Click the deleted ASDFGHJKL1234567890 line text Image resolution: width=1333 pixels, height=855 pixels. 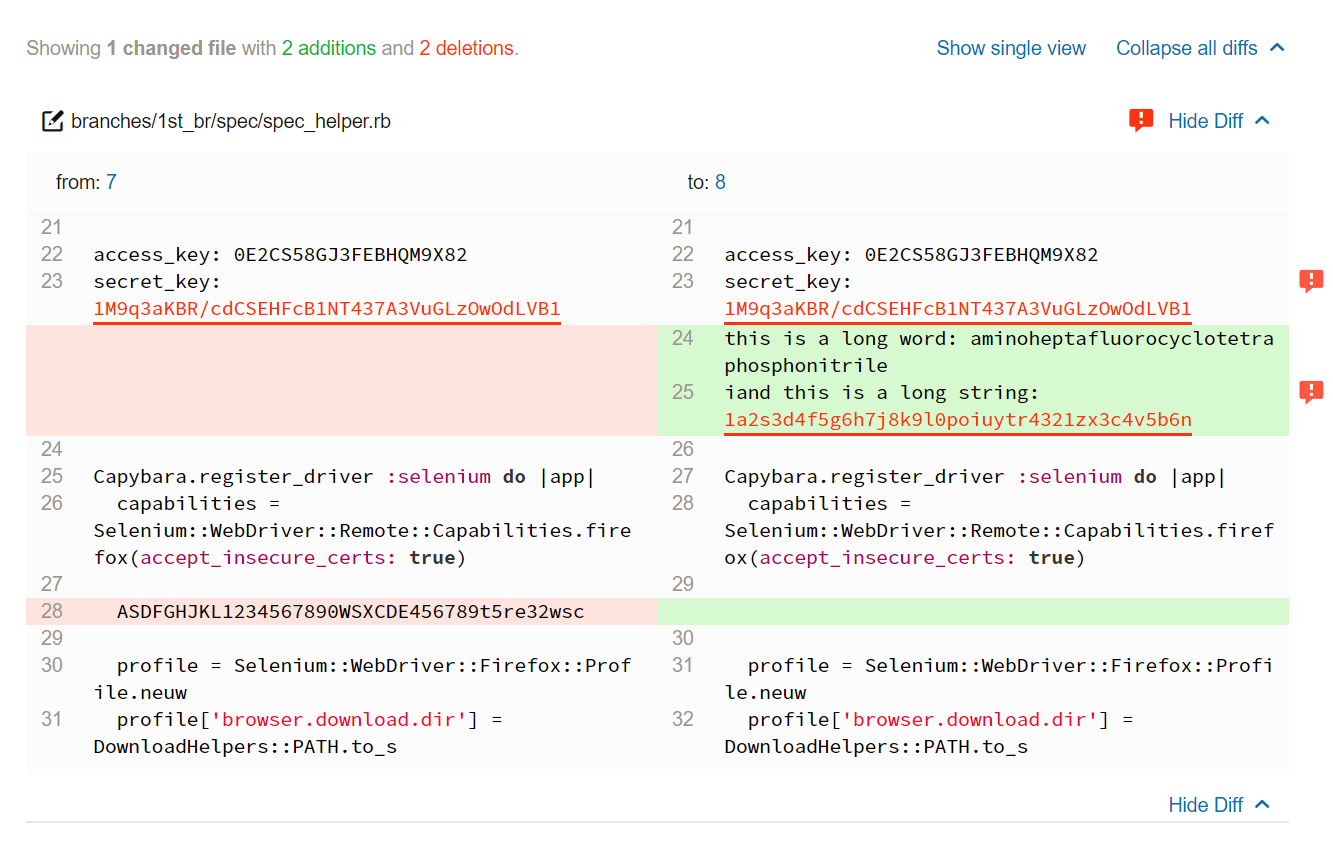(350, 611)
